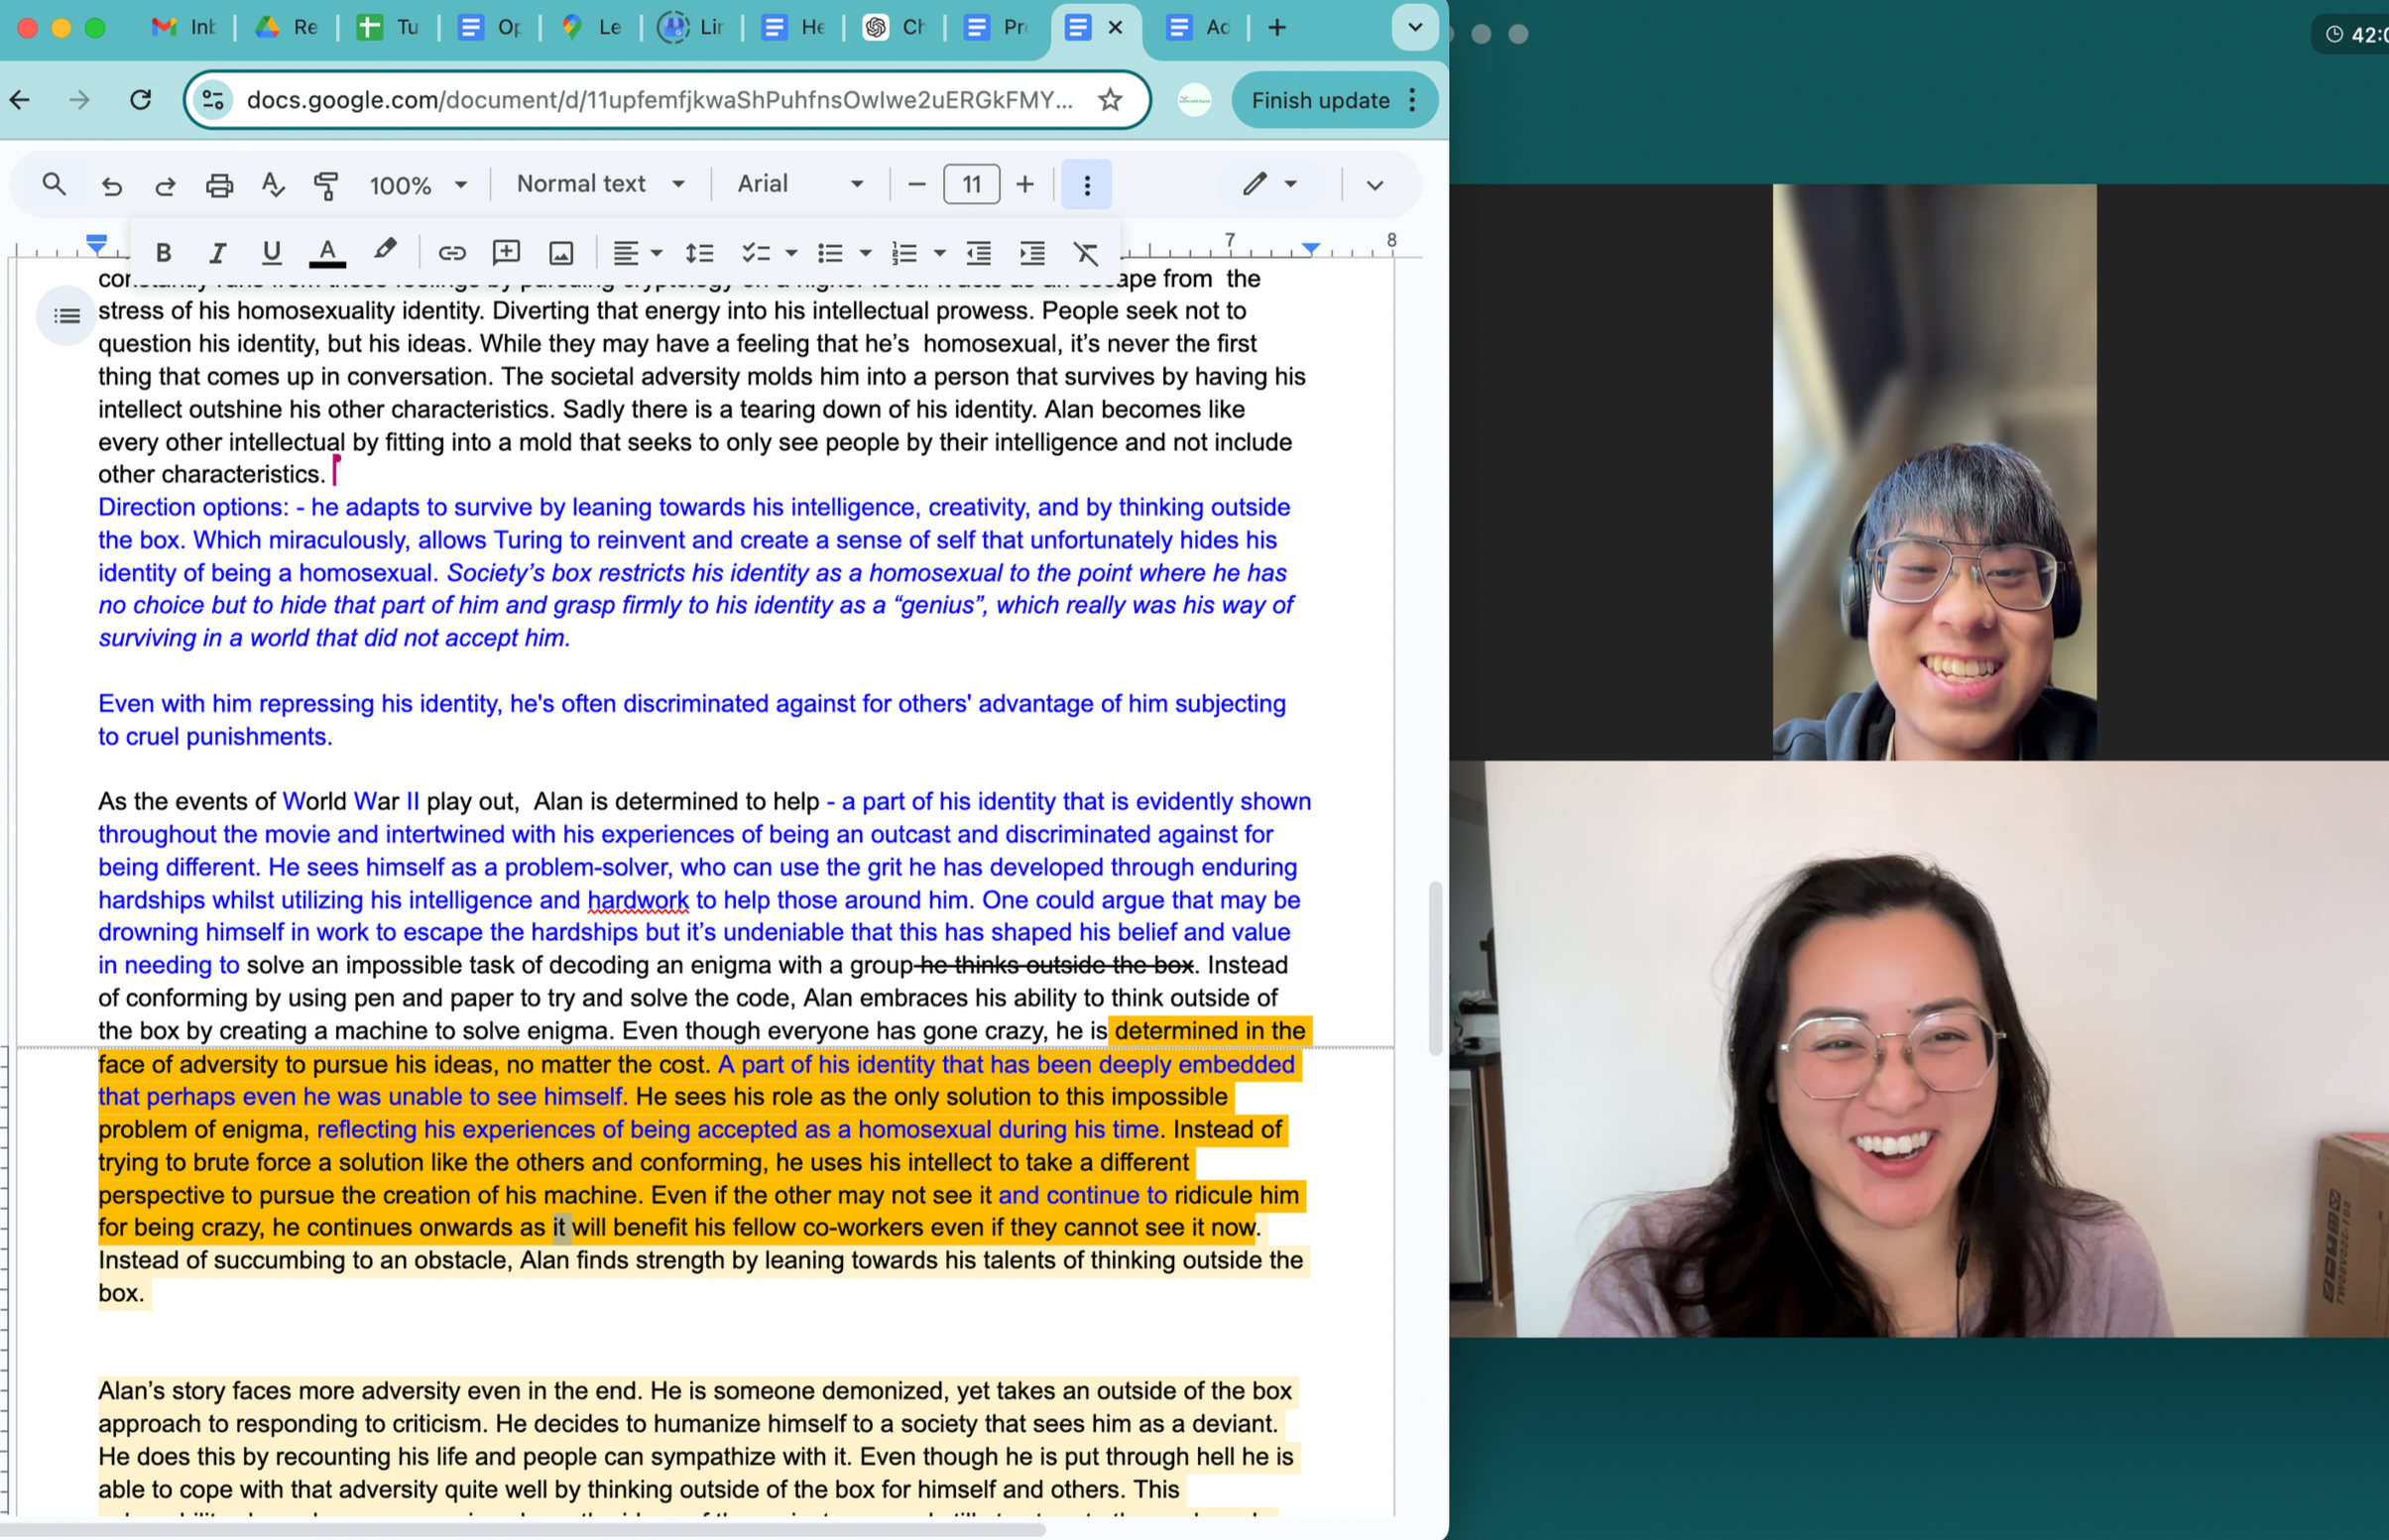2389x1540 pixels.
Task: Toggle italic formatting
Action: [217, 252]
